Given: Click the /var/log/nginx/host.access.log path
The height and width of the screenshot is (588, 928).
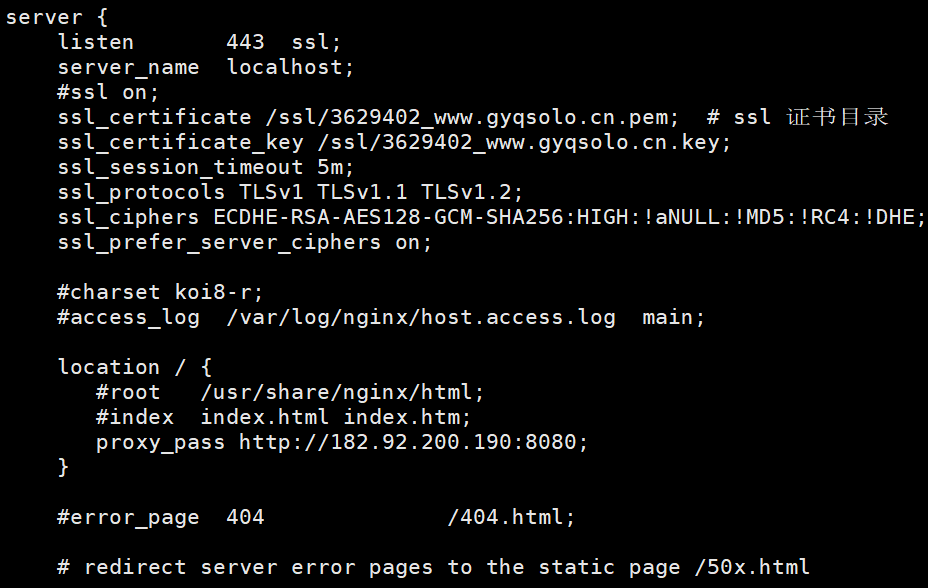Looking at the screenshot, I should tap(422, 317).
